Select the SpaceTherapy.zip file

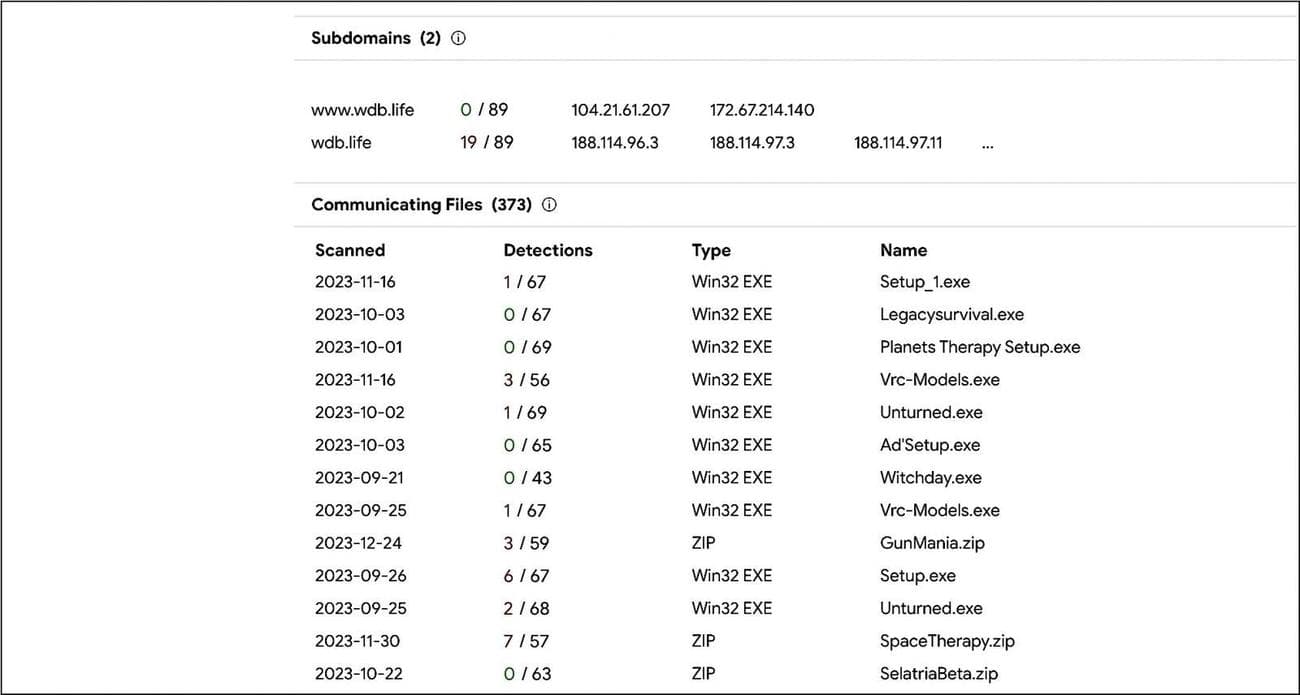(947, 641)
